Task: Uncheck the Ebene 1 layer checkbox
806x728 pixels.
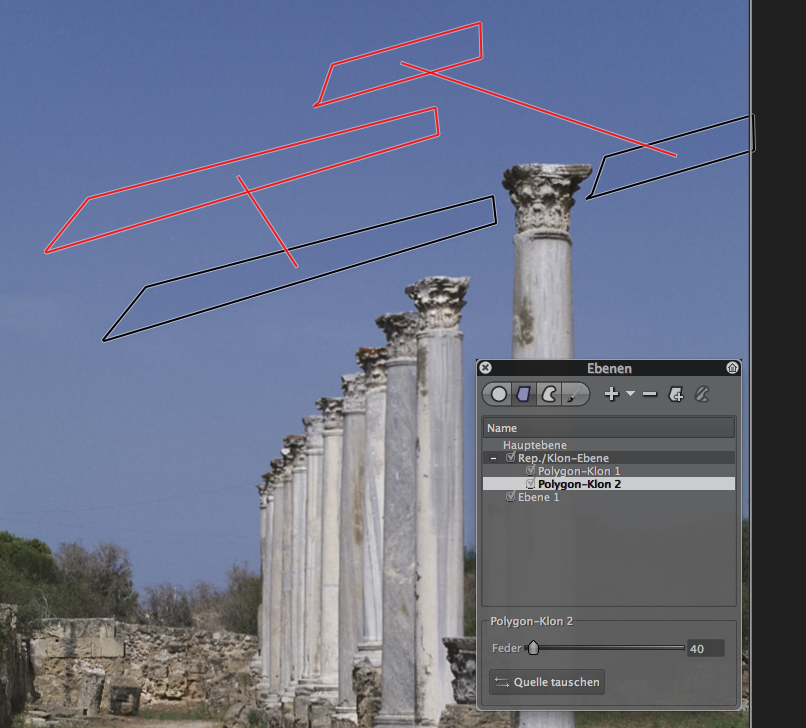Action: click(x=511, y=497)
